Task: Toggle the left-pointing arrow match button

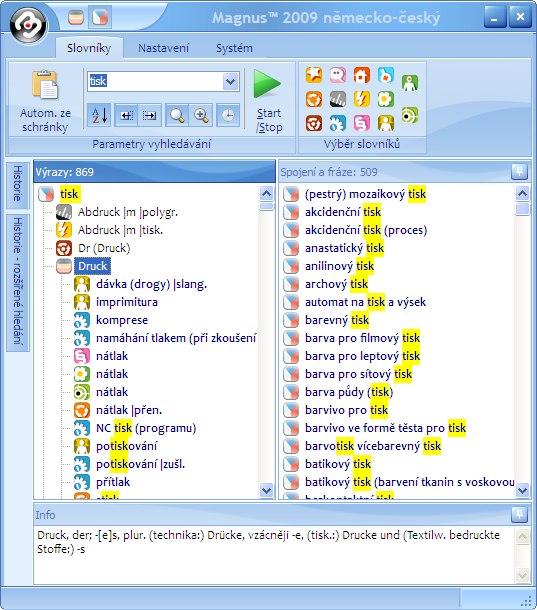Action: 126,115
